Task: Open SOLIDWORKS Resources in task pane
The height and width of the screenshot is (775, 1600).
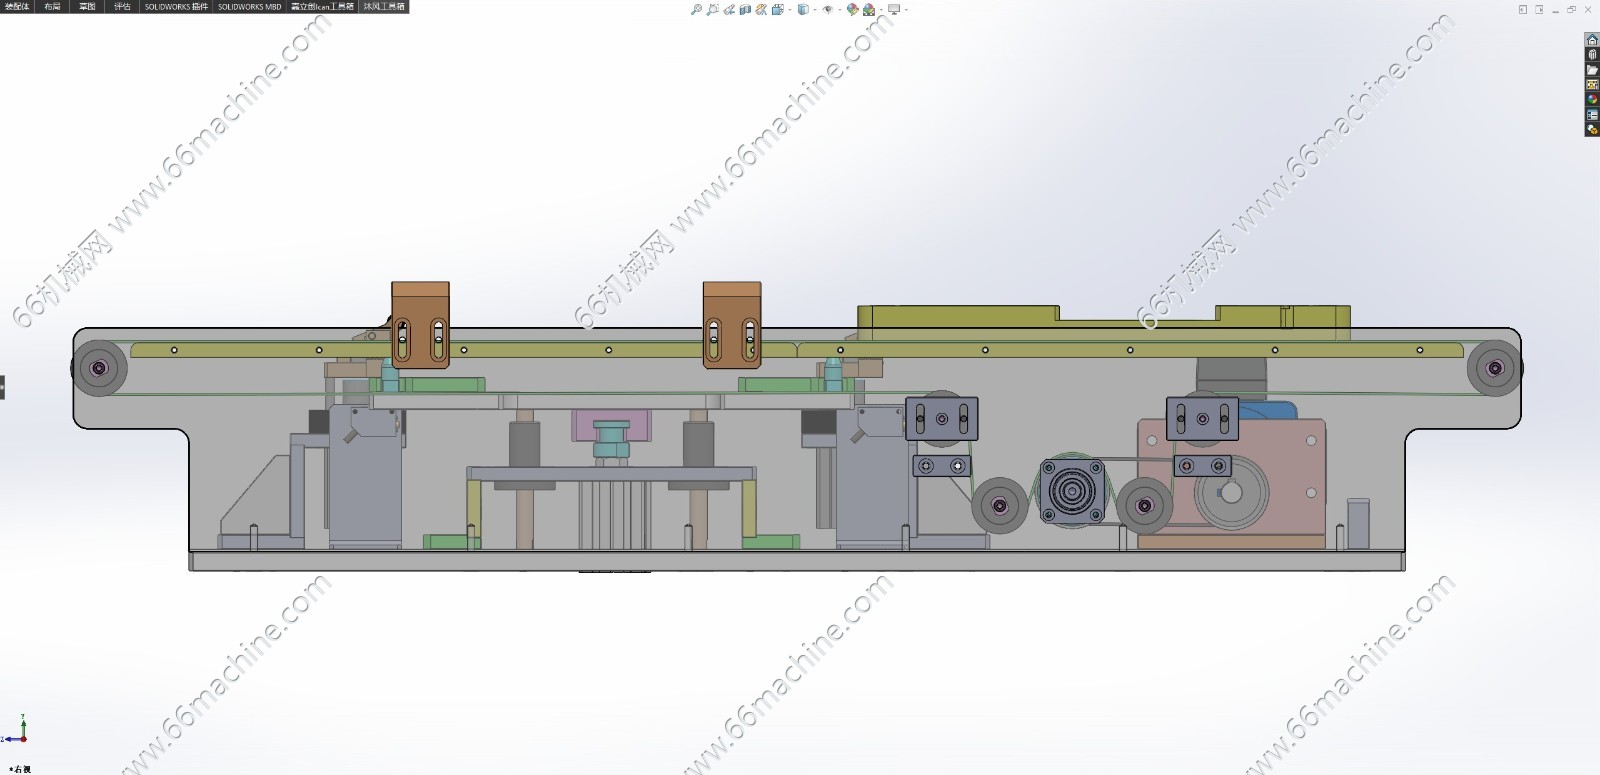Action: pyautogui.click(x=1592, y=40)
